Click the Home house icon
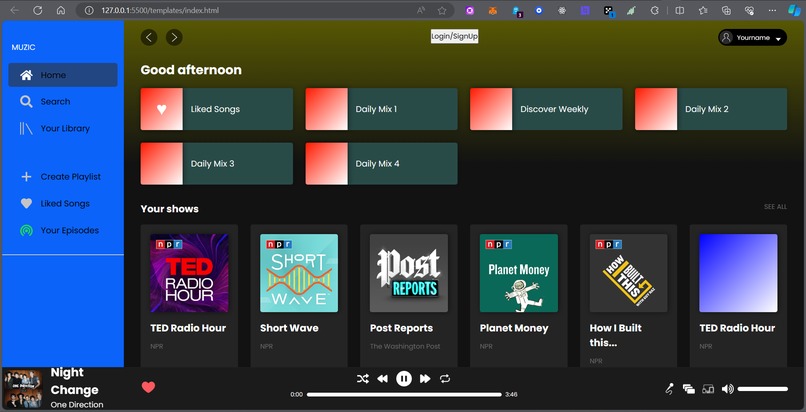This screenshot has width=806, height=412. [26, 75]
